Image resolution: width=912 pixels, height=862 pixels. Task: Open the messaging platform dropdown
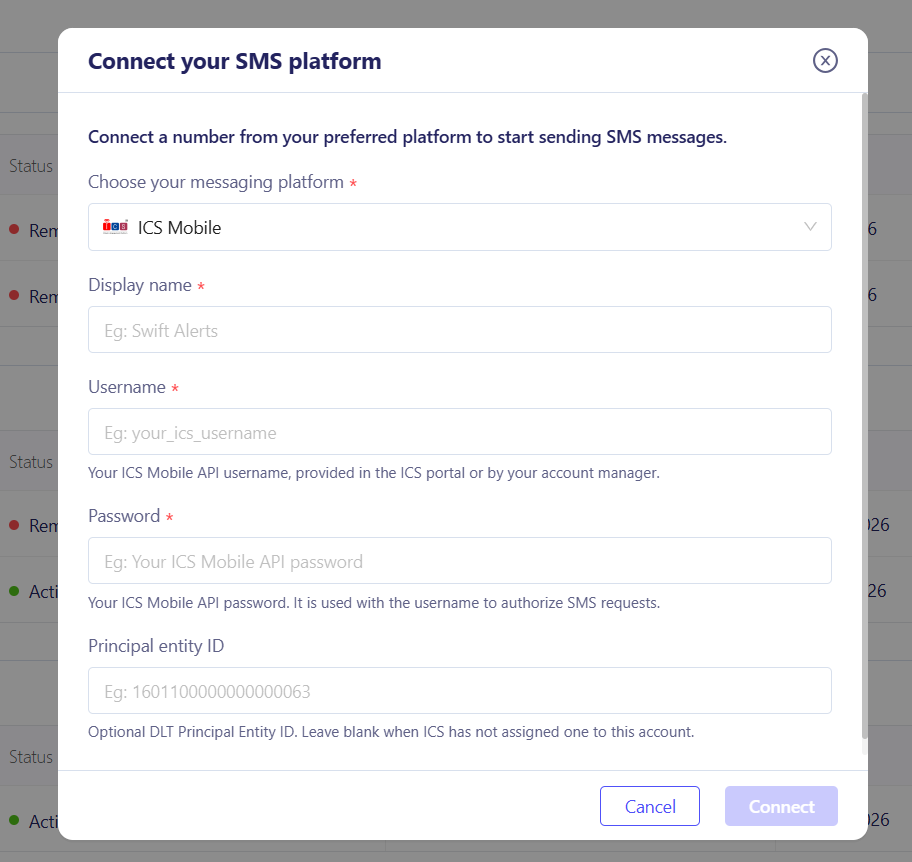(x=459, y=227)
